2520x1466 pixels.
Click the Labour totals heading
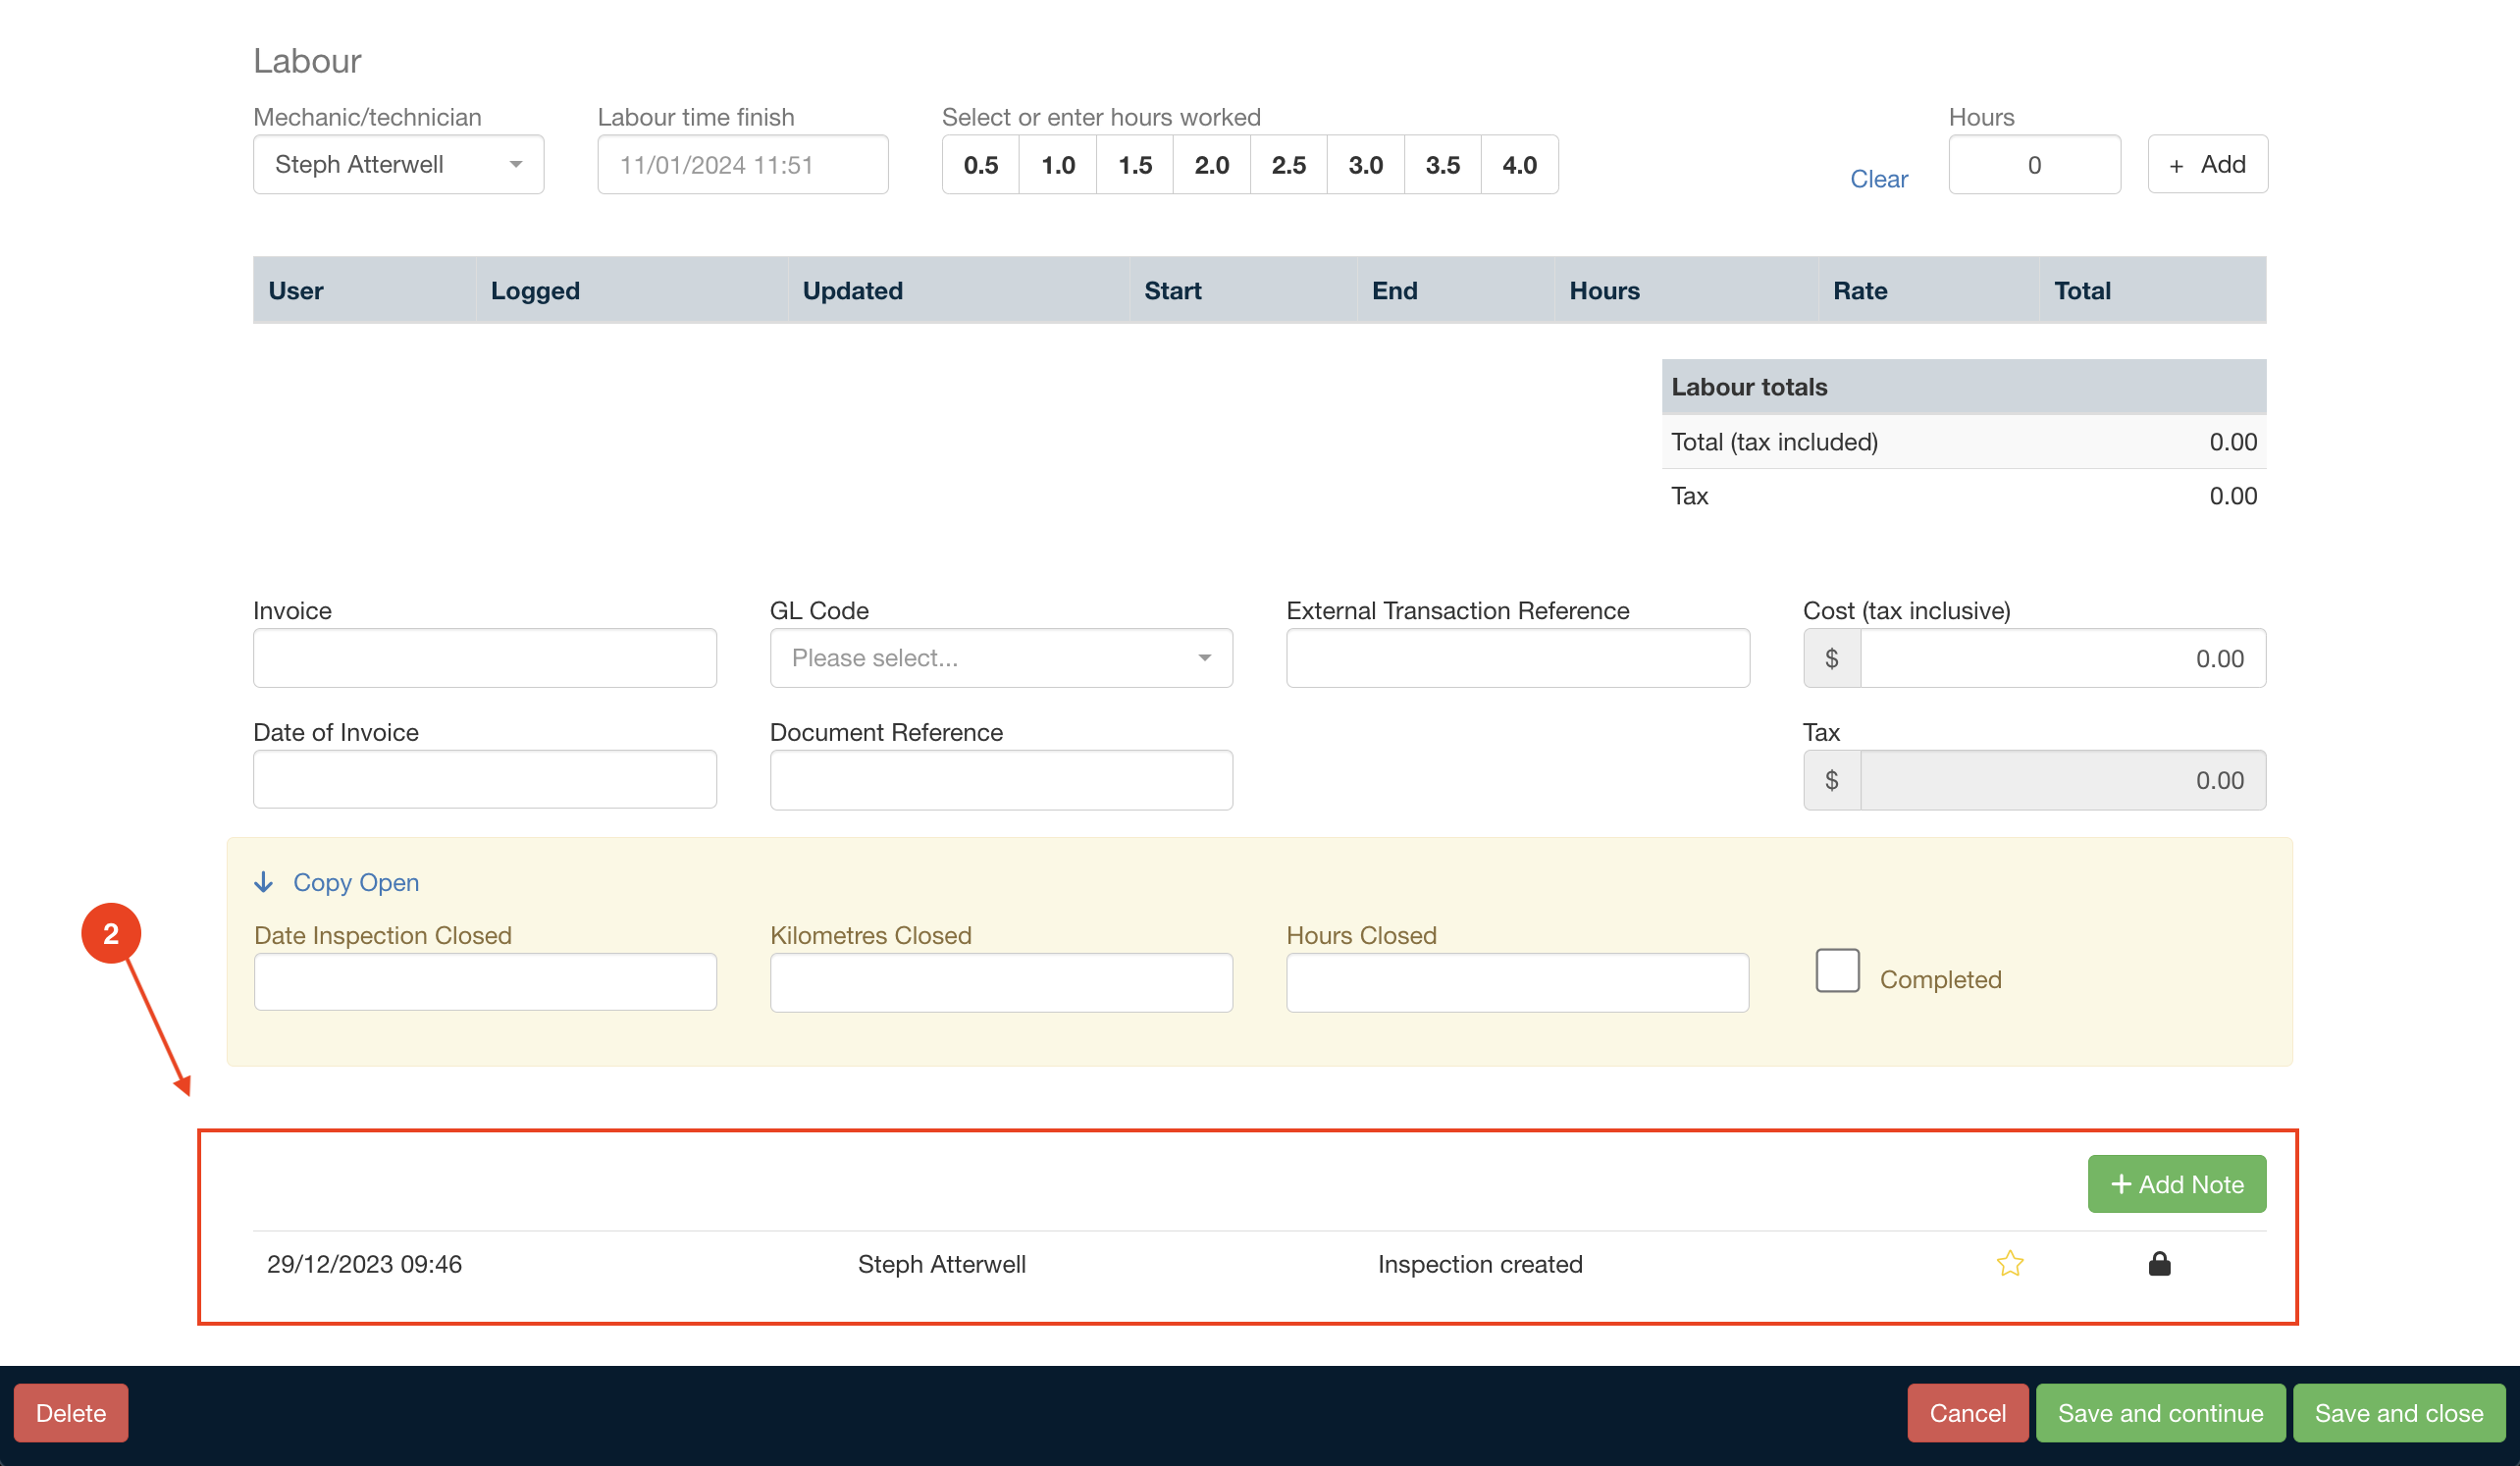pyautogui.click(x=1749, y=387)
